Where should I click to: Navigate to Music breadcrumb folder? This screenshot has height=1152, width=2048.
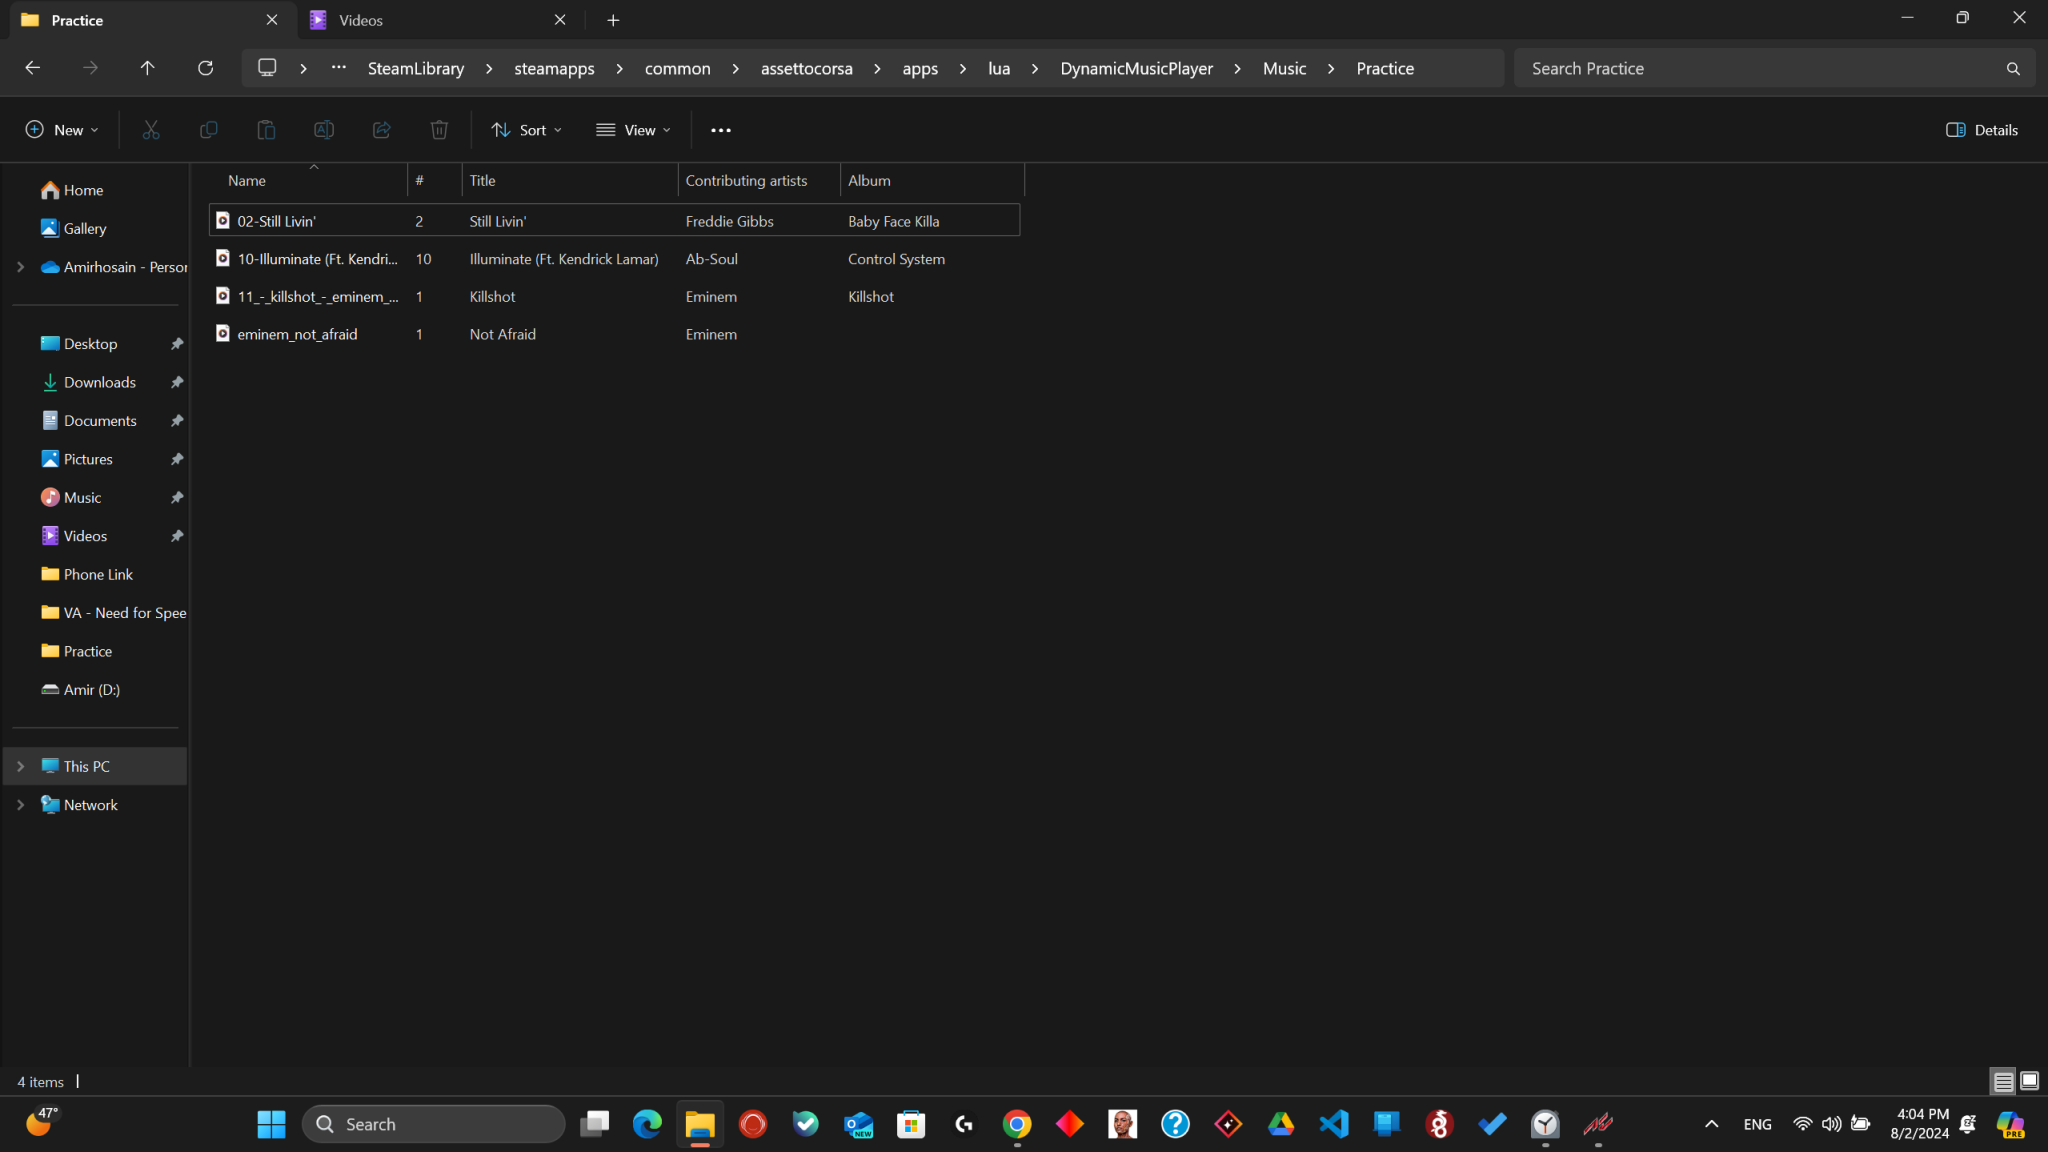point(1284,68)
